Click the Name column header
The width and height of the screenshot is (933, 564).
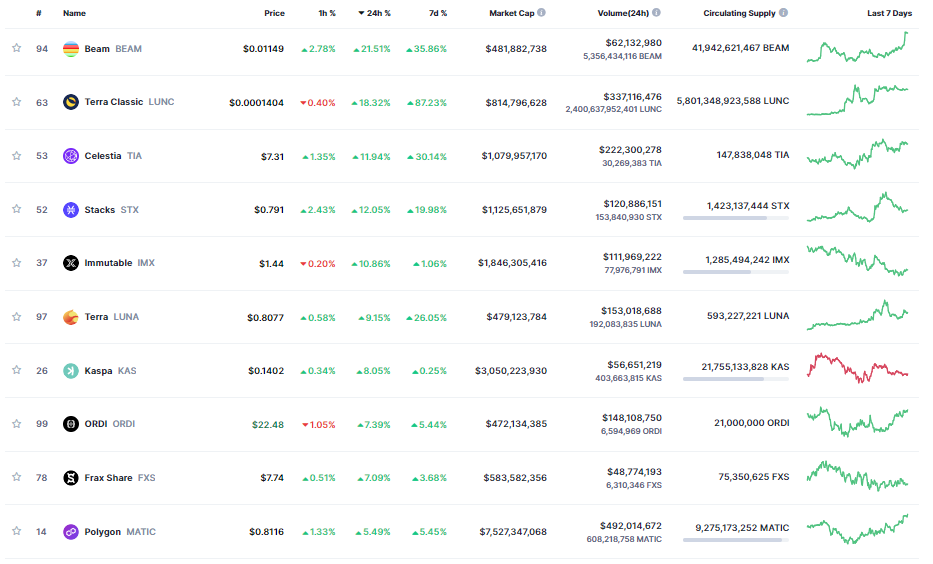74,13
